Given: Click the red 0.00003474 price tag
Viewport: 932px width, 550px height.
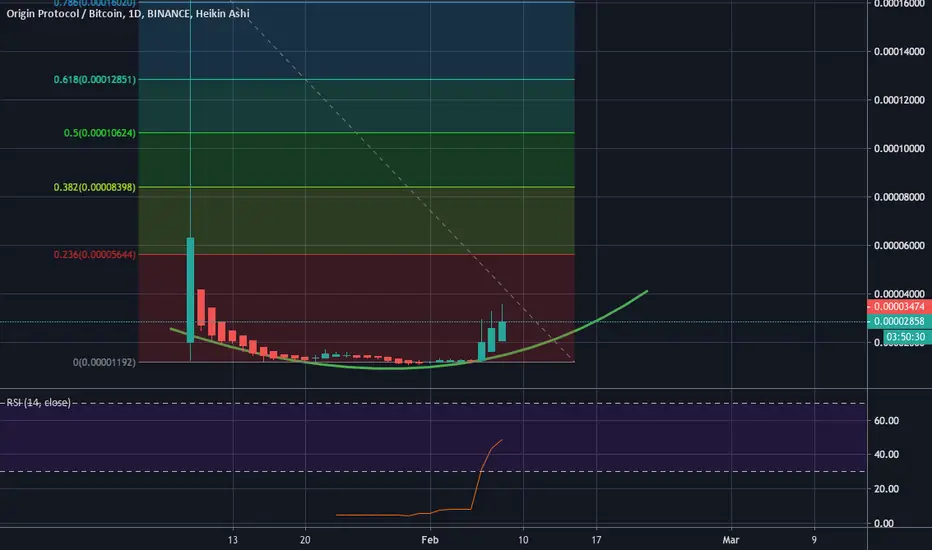Looking at the screenshot, I should [x=899, y=306].
